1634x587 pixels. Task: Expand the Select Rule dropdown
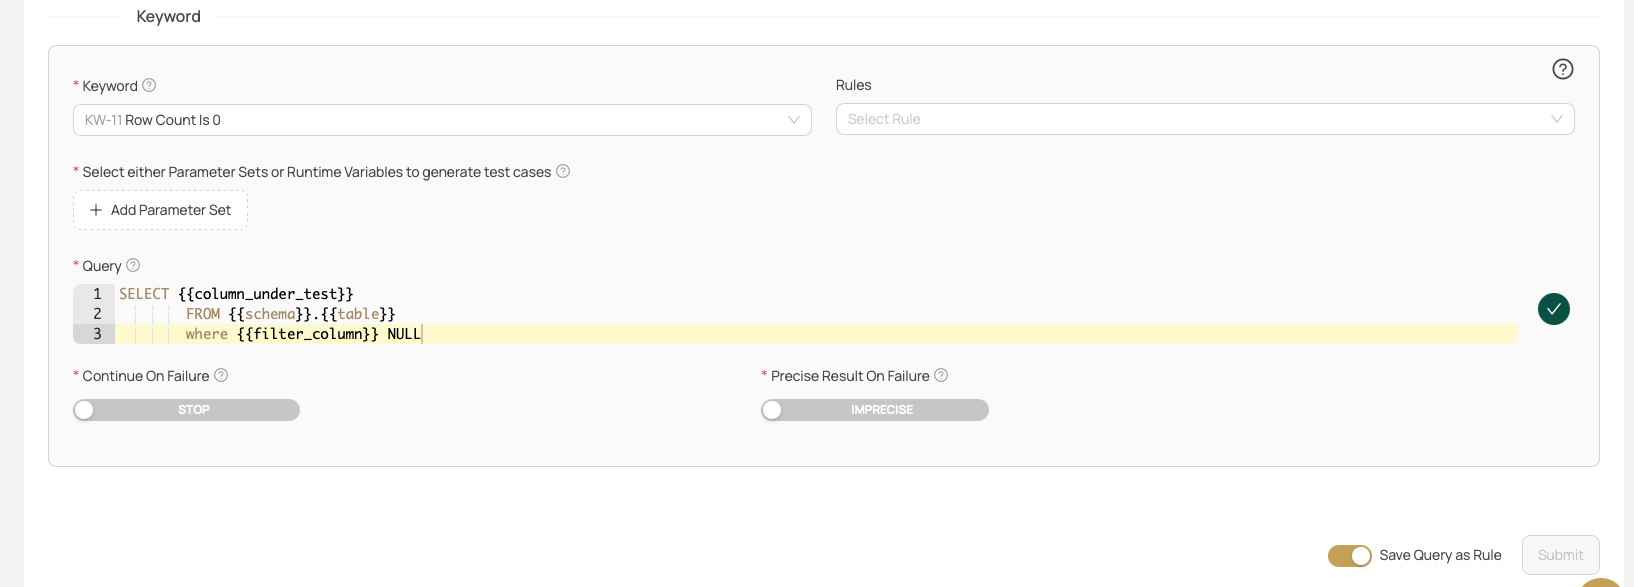pos(1204,119)
